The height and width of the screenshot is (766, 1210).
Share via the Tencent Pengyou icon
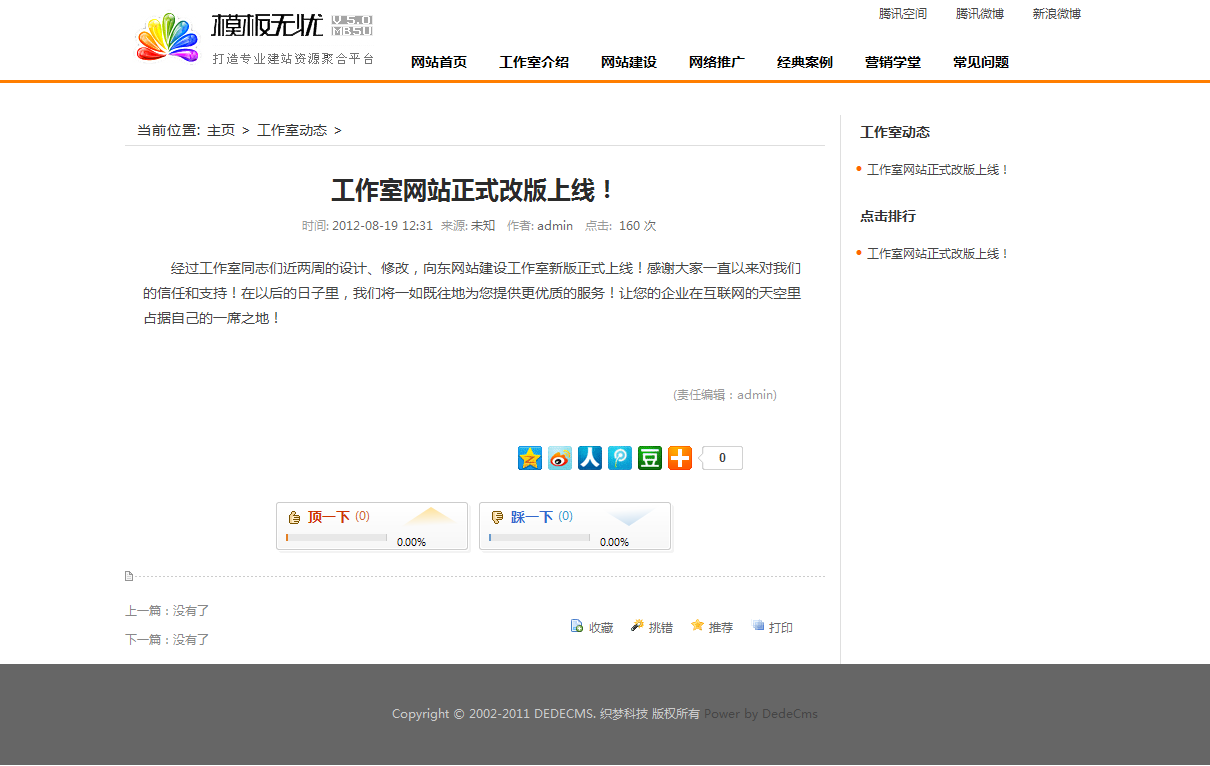pos(620,458)
